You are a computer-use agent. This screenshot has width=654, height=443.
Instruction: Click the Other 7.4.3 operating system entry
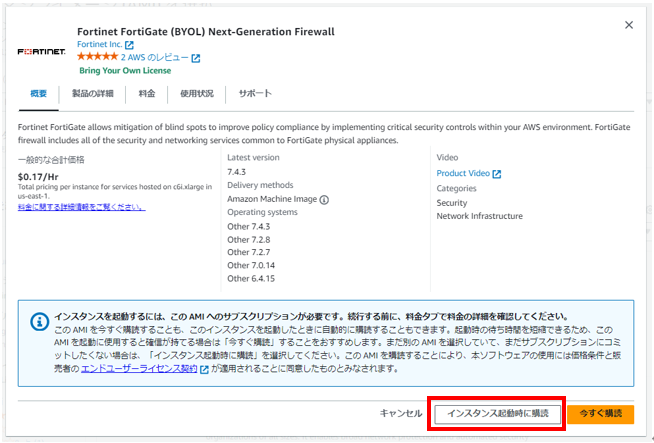coord(249,227)
